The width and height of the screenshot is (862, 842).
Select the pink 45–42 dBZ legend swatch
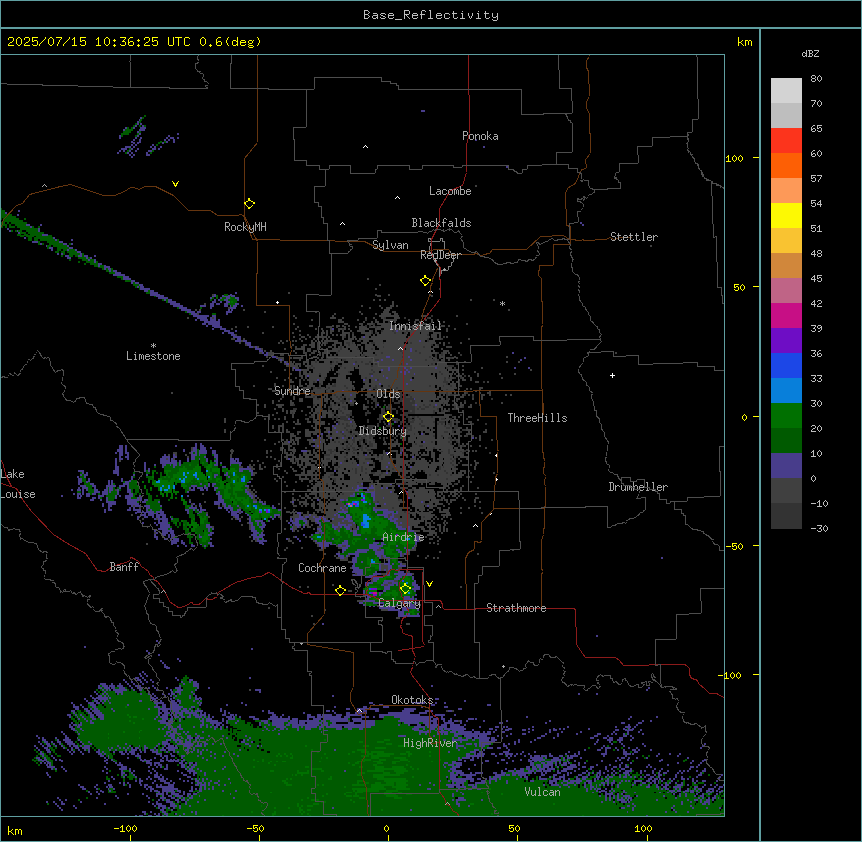point(786,290)
